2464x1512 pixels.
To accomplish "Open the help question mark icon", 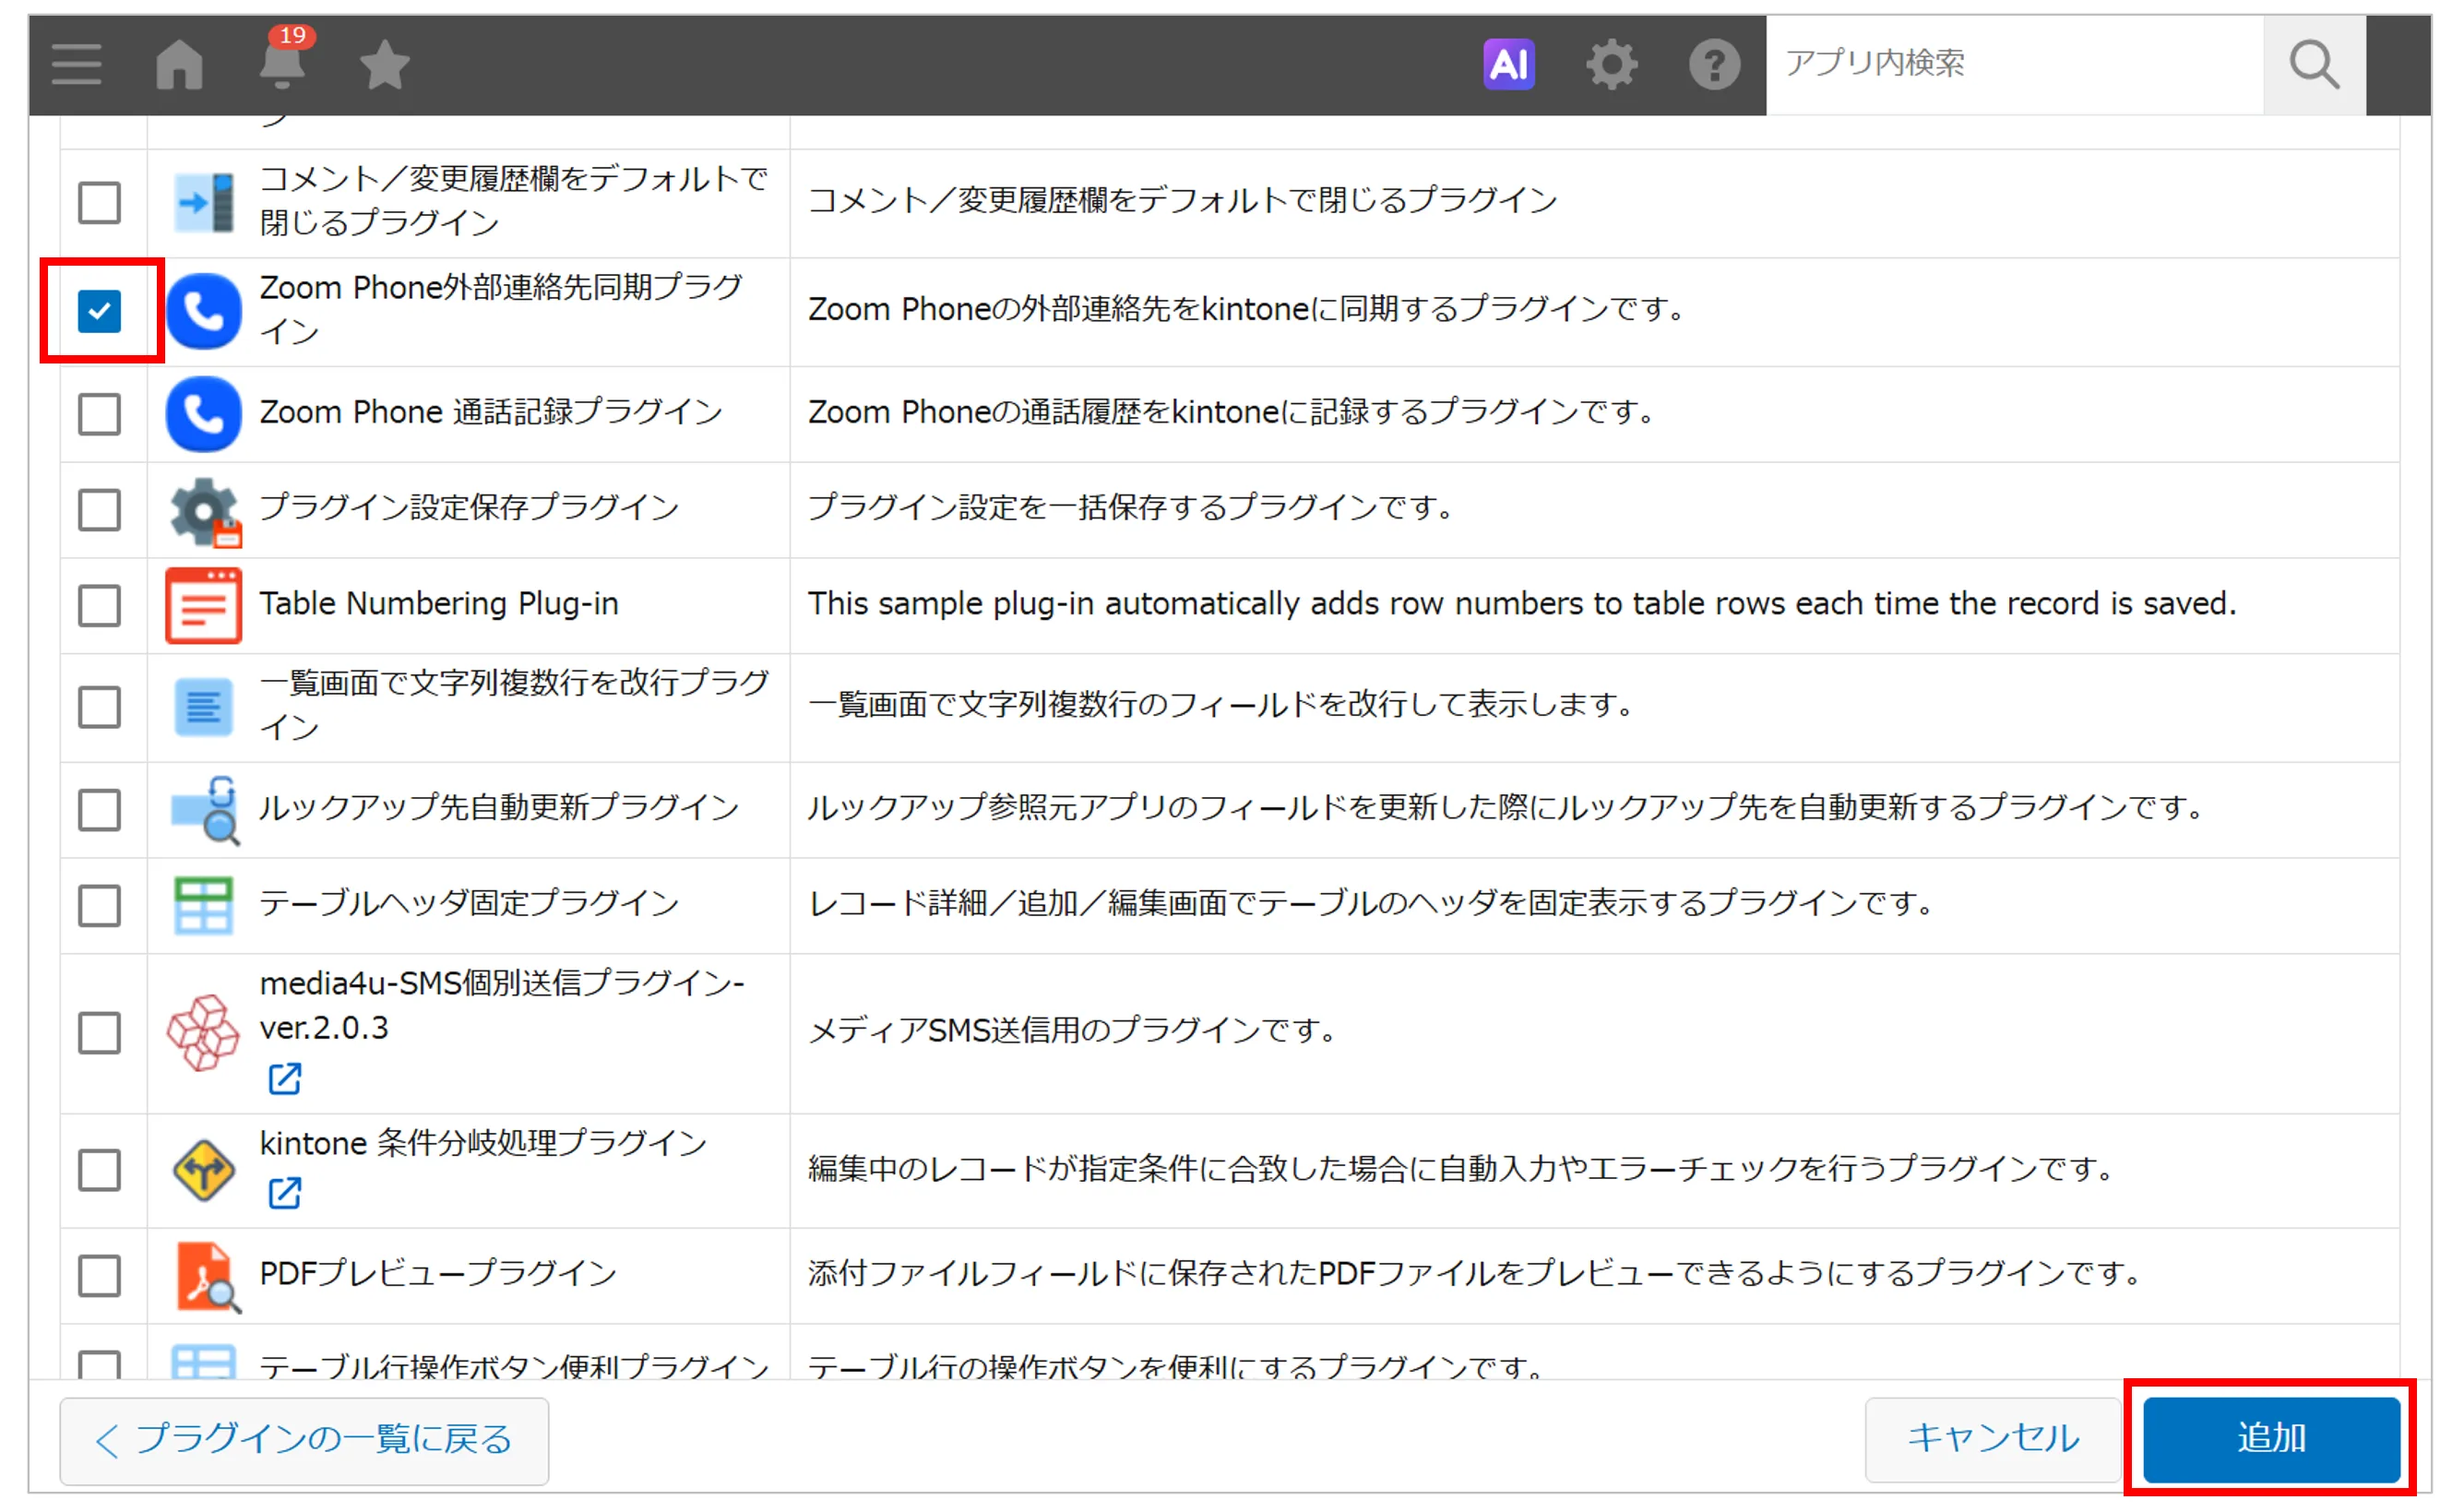I will tap(1714, 65).
